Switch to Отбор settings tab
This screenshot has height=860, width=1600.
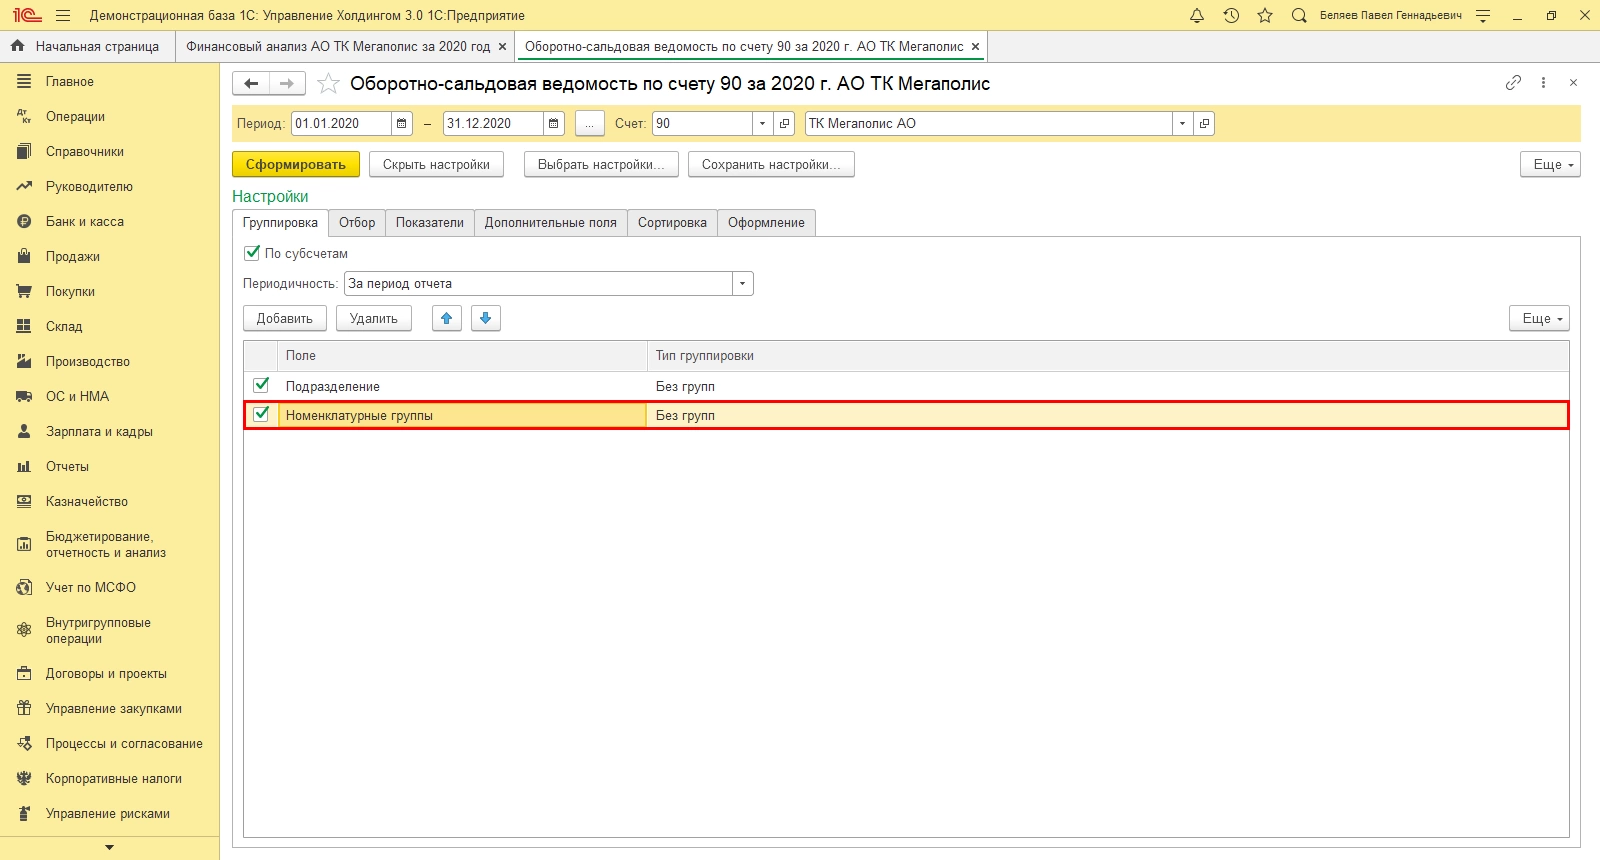click(357, 223)
